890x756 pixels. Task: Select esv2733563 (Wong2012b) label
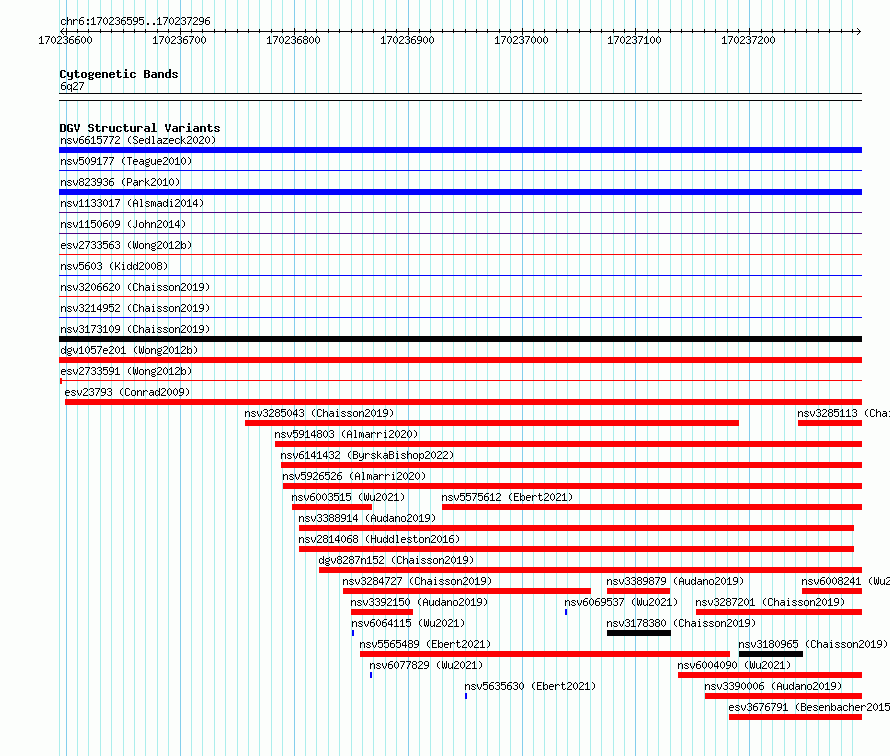126,245
